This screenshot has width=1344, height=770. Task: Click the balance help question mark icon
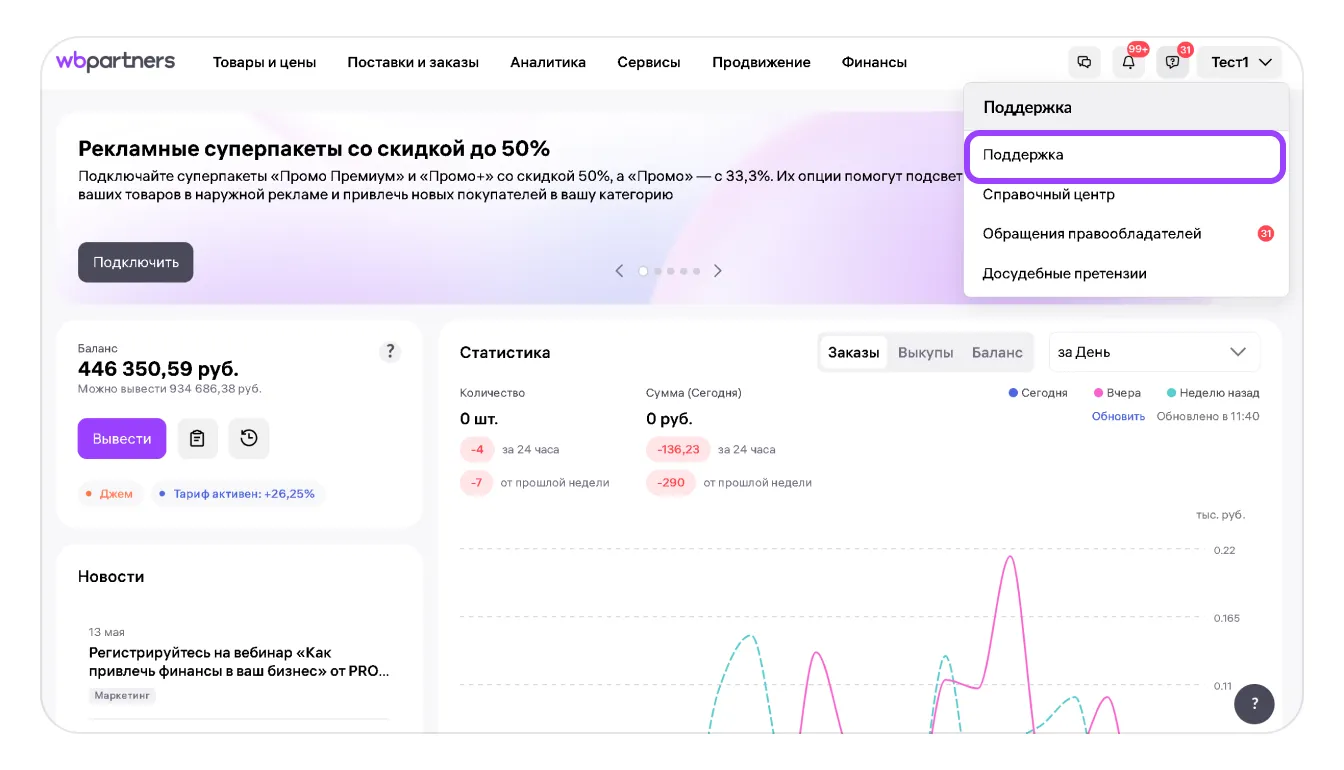(x=390, y=352)
